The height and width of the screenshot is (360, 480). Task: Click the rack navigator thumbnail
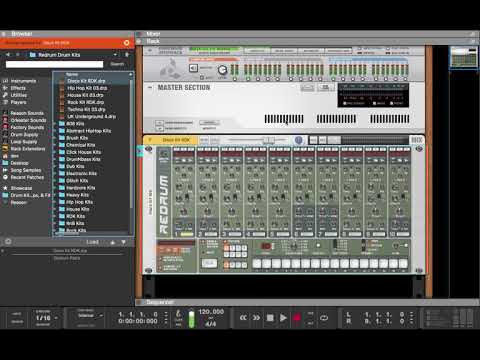[464, 57]
